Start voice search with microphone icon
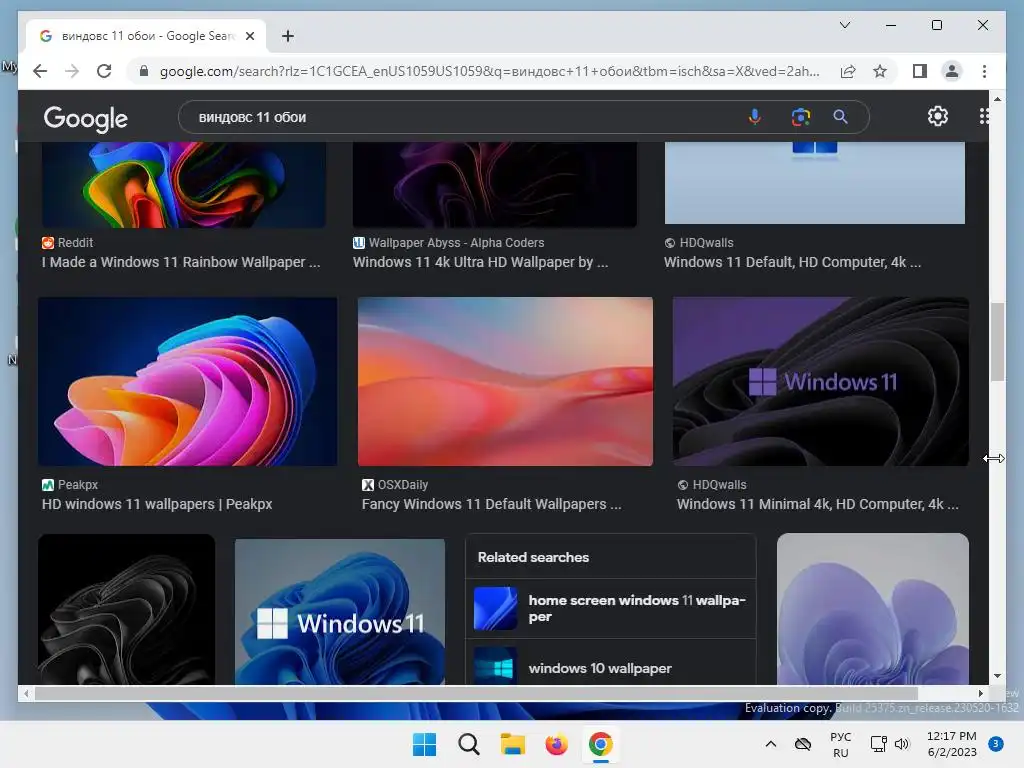This screenshot has height=768, width=1024. (754, 117)
